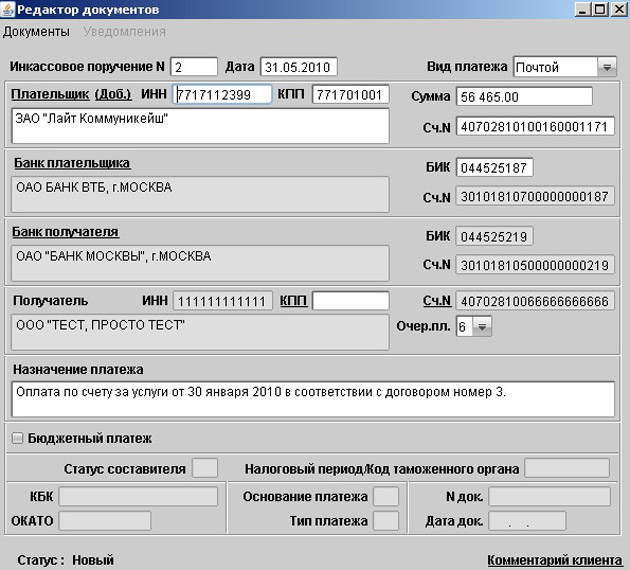Click the Статус составителя field
The height and width of the screenshot is (570, 630).
click(205, 468)
